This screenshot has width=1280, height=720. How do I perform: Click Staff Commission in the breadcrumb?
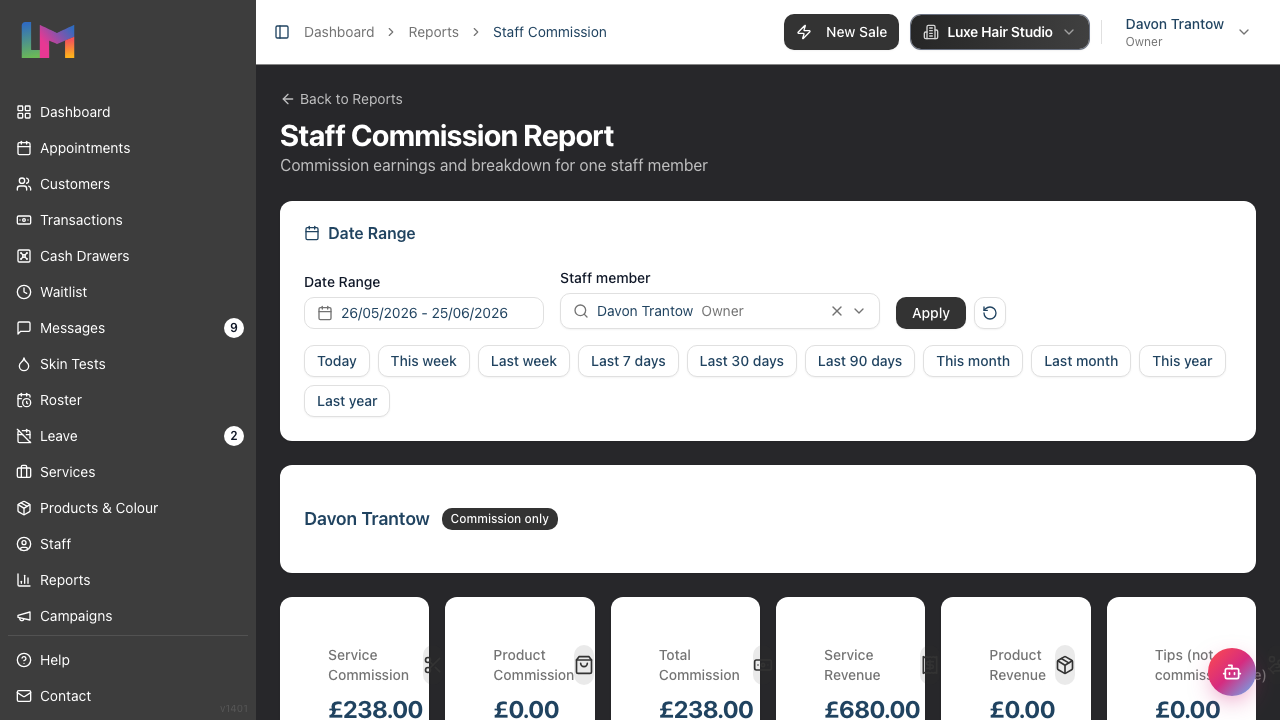coord(550,32)
